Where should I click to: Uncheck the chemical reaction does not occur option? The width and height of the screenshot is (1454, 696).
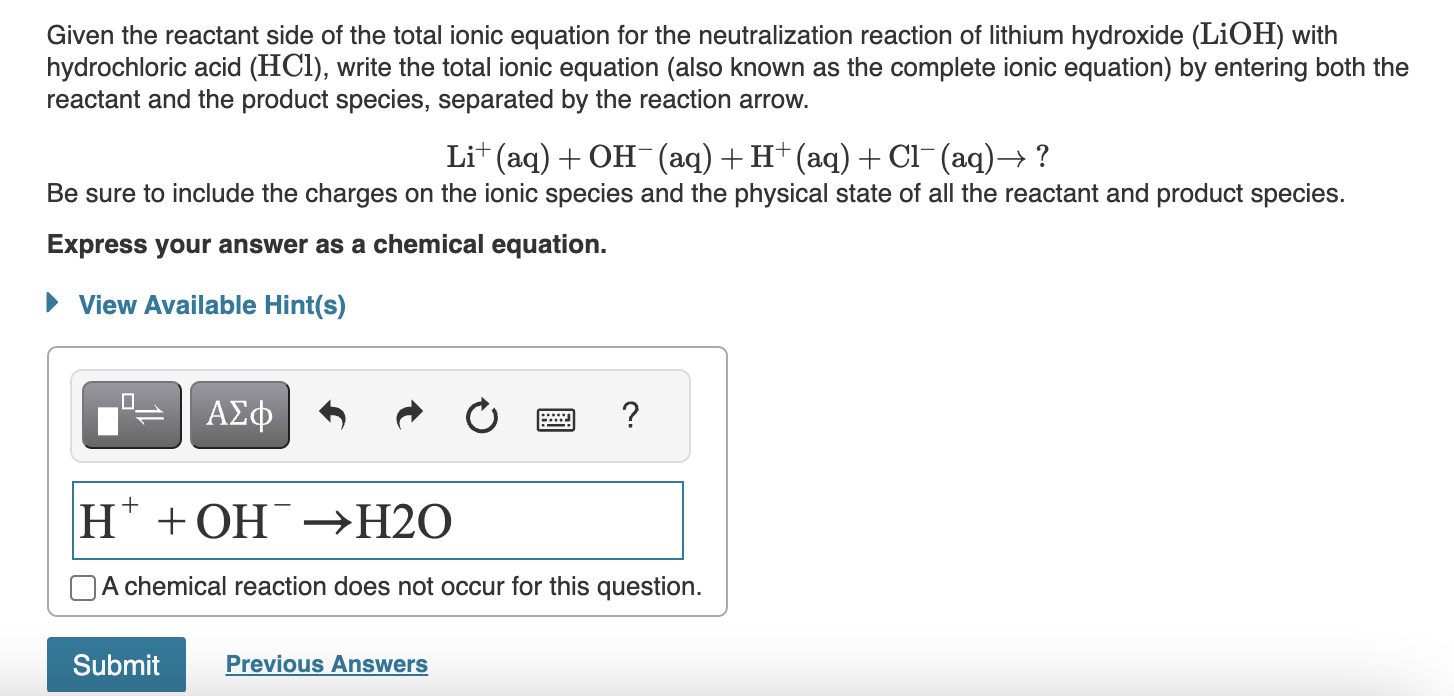(x=82, y=587)
